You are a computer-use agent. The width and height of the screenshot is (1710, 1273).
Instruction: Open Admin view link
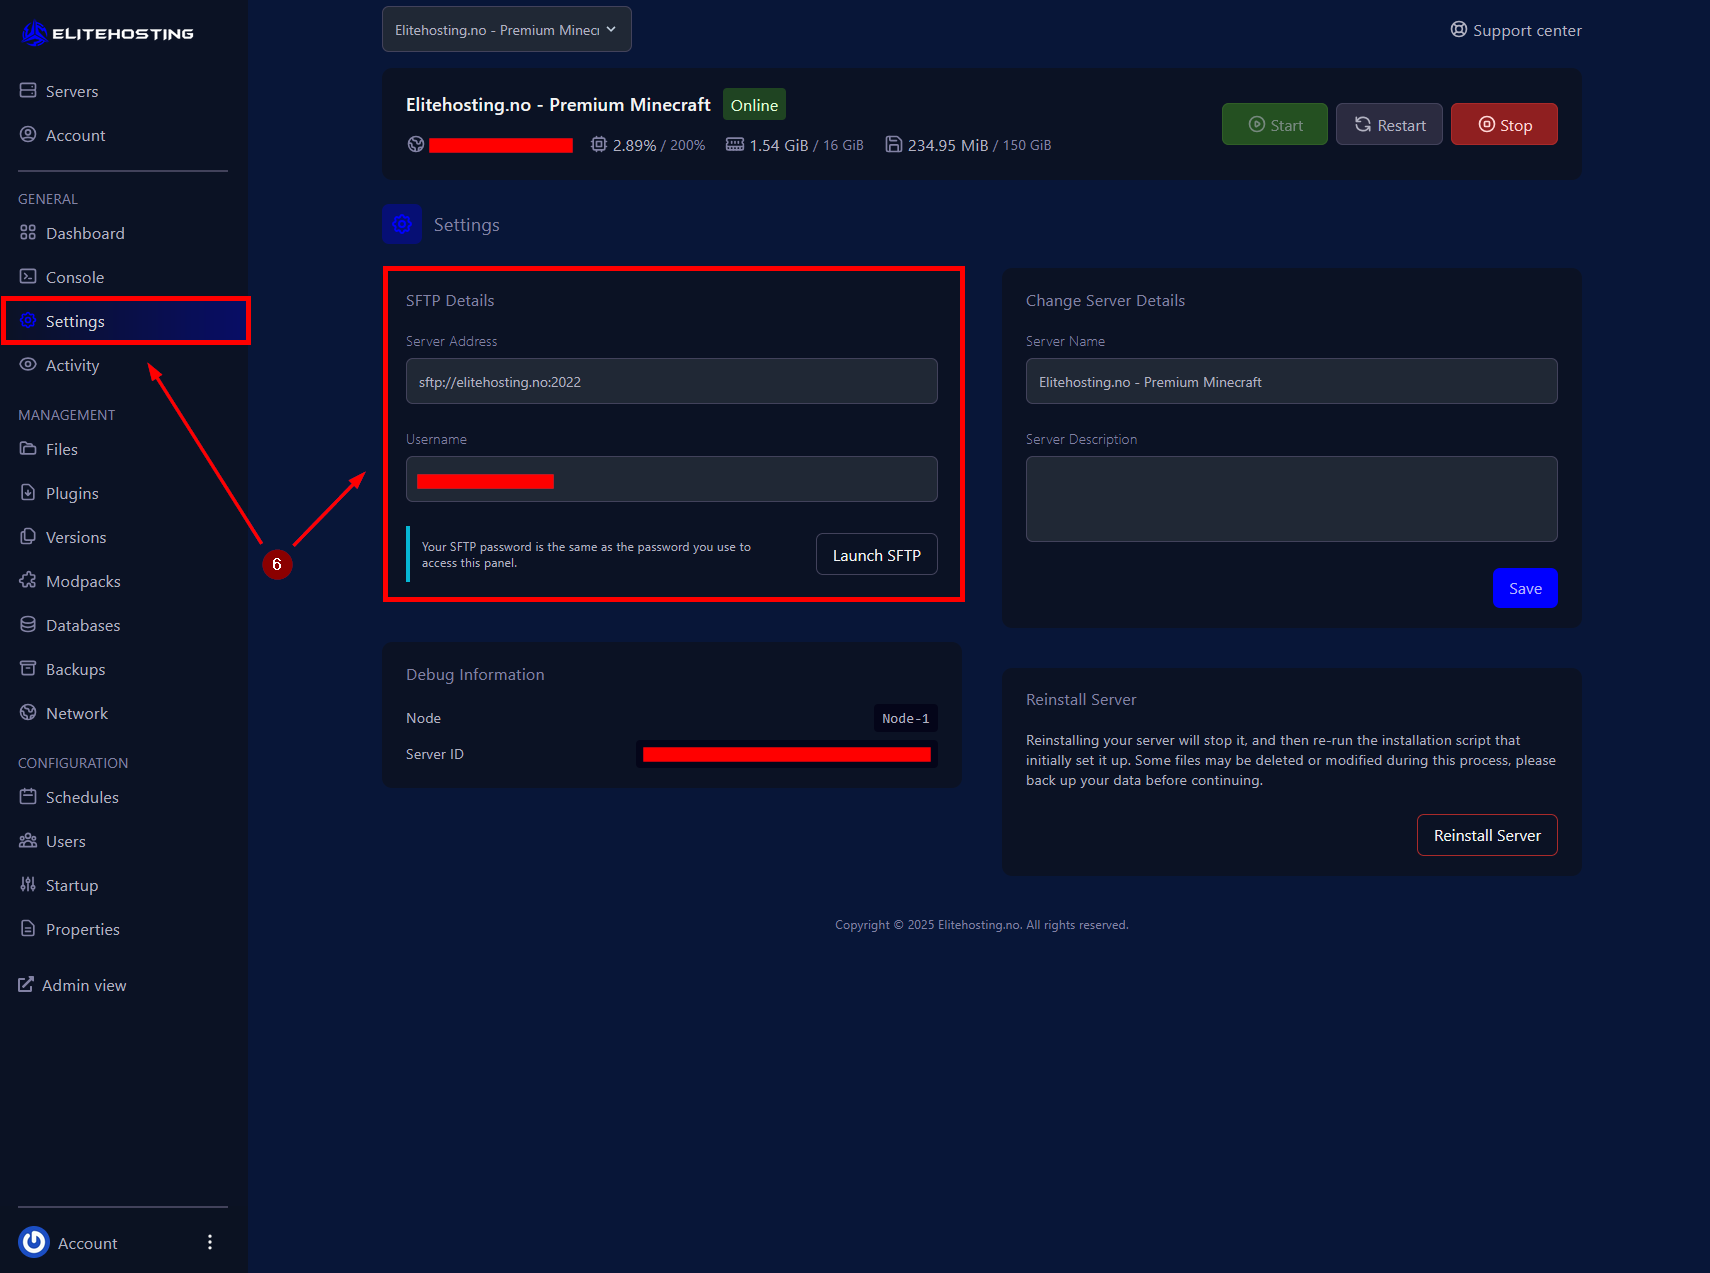point(73,985)
